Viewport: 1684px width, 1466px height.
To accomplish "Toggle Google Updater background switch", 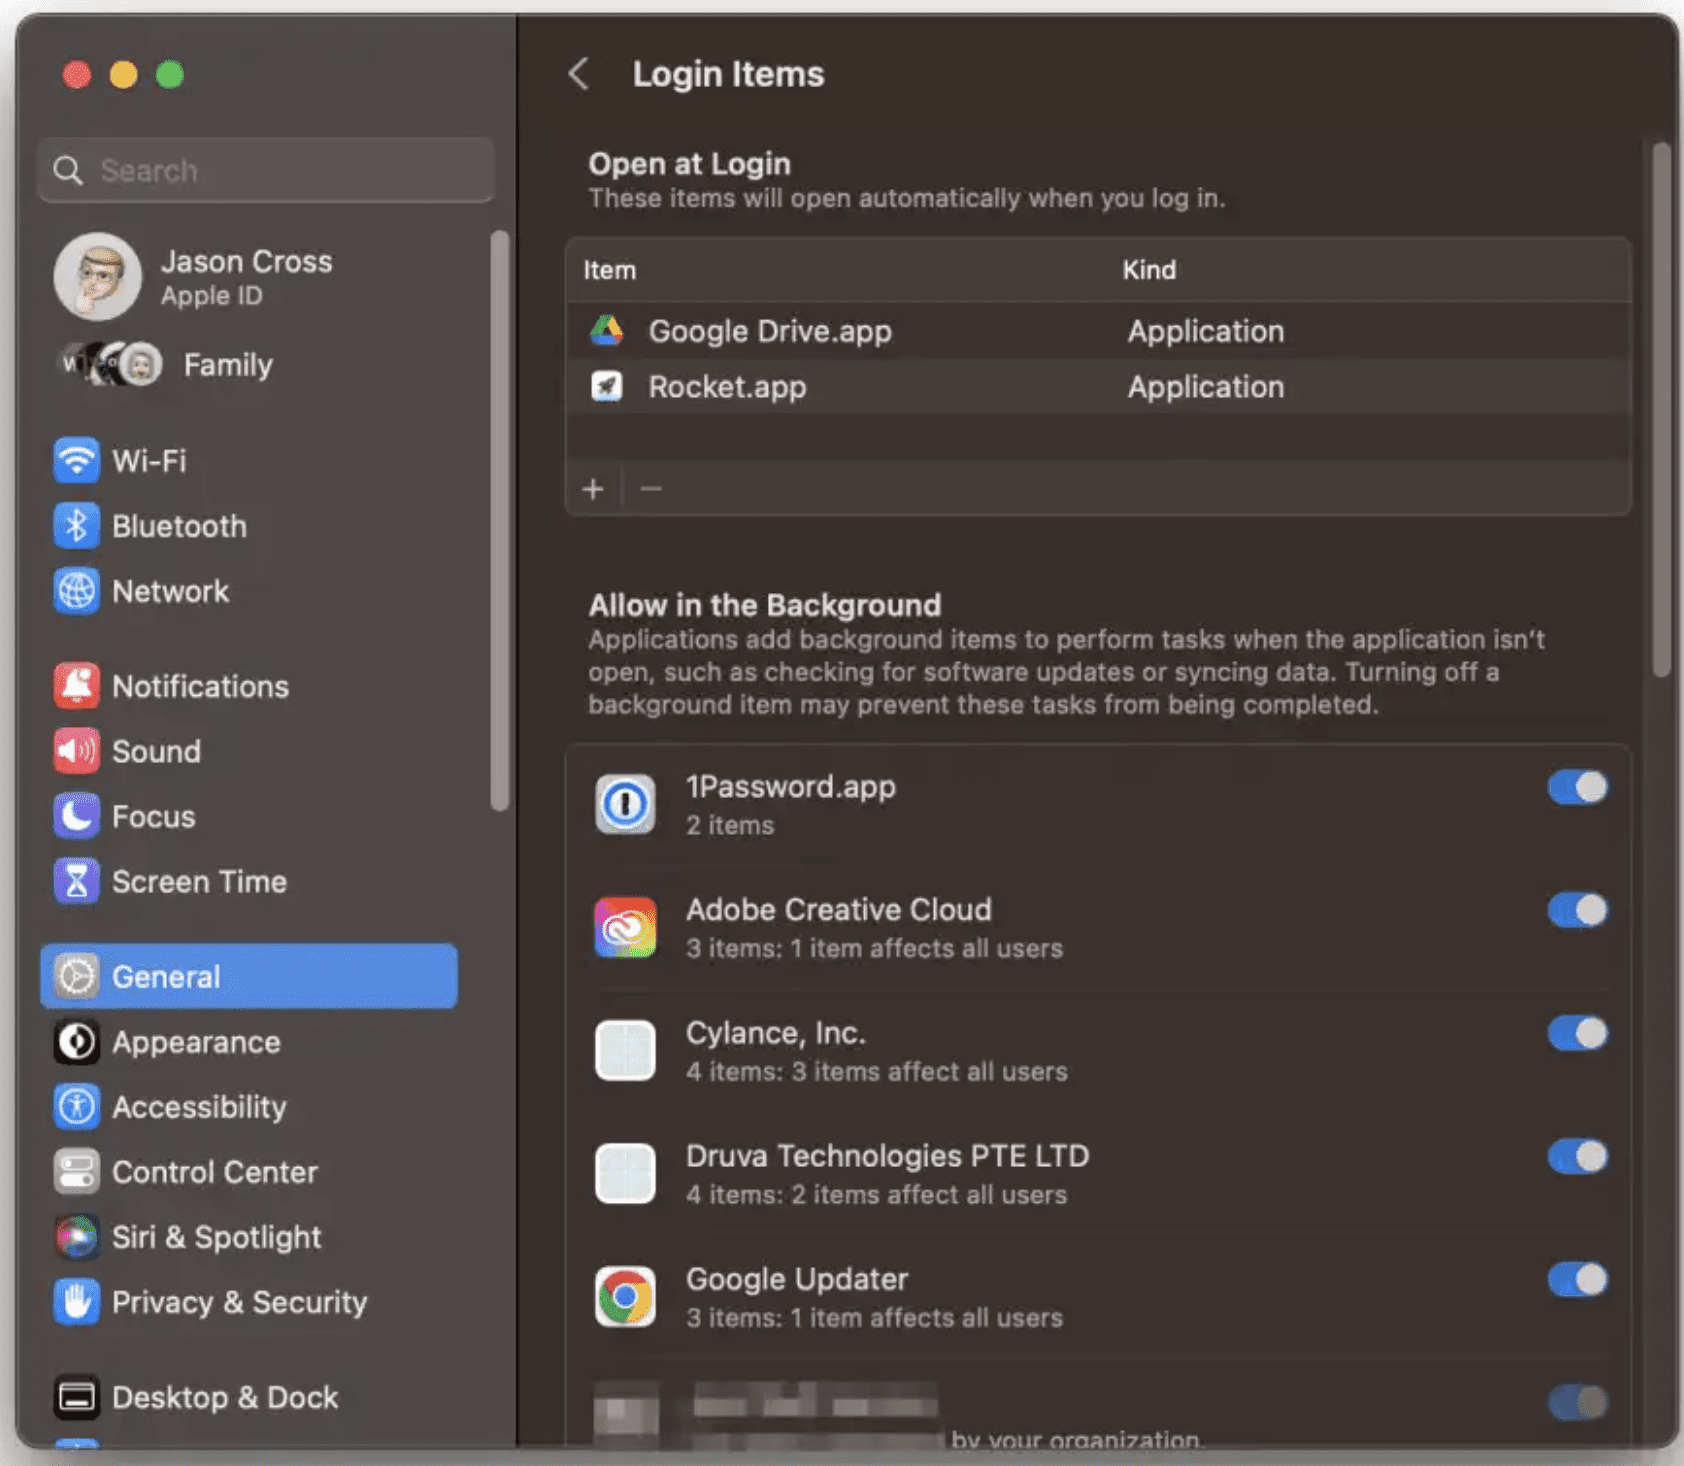I will point(1577,1279).
